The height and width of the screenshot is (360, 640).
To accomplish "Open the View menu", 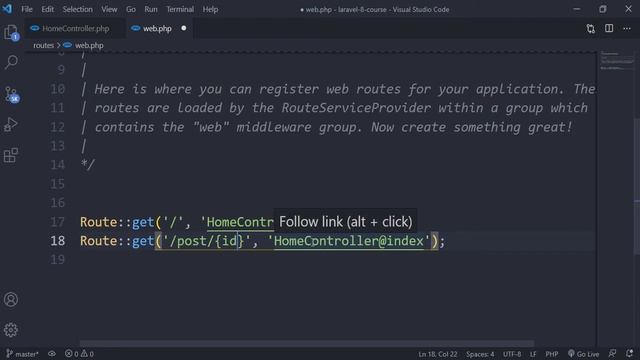I will coord(109,9).
